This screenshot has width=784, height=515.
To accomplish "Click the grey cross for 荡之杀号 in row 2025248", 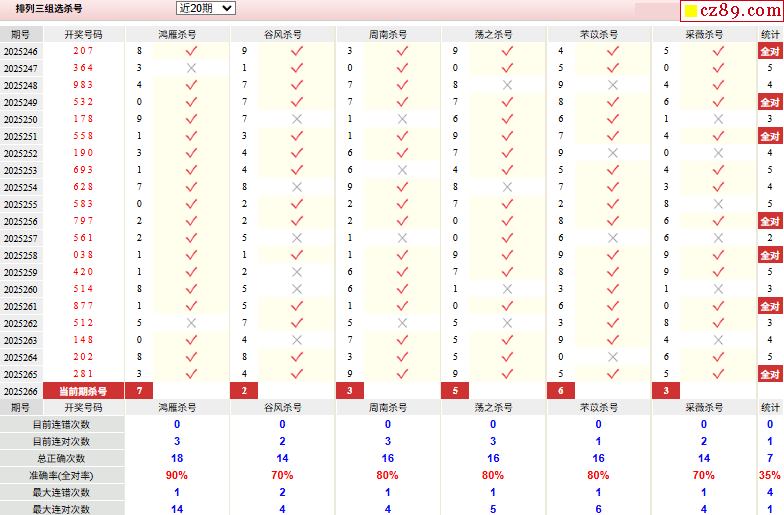I will (507, 85).
